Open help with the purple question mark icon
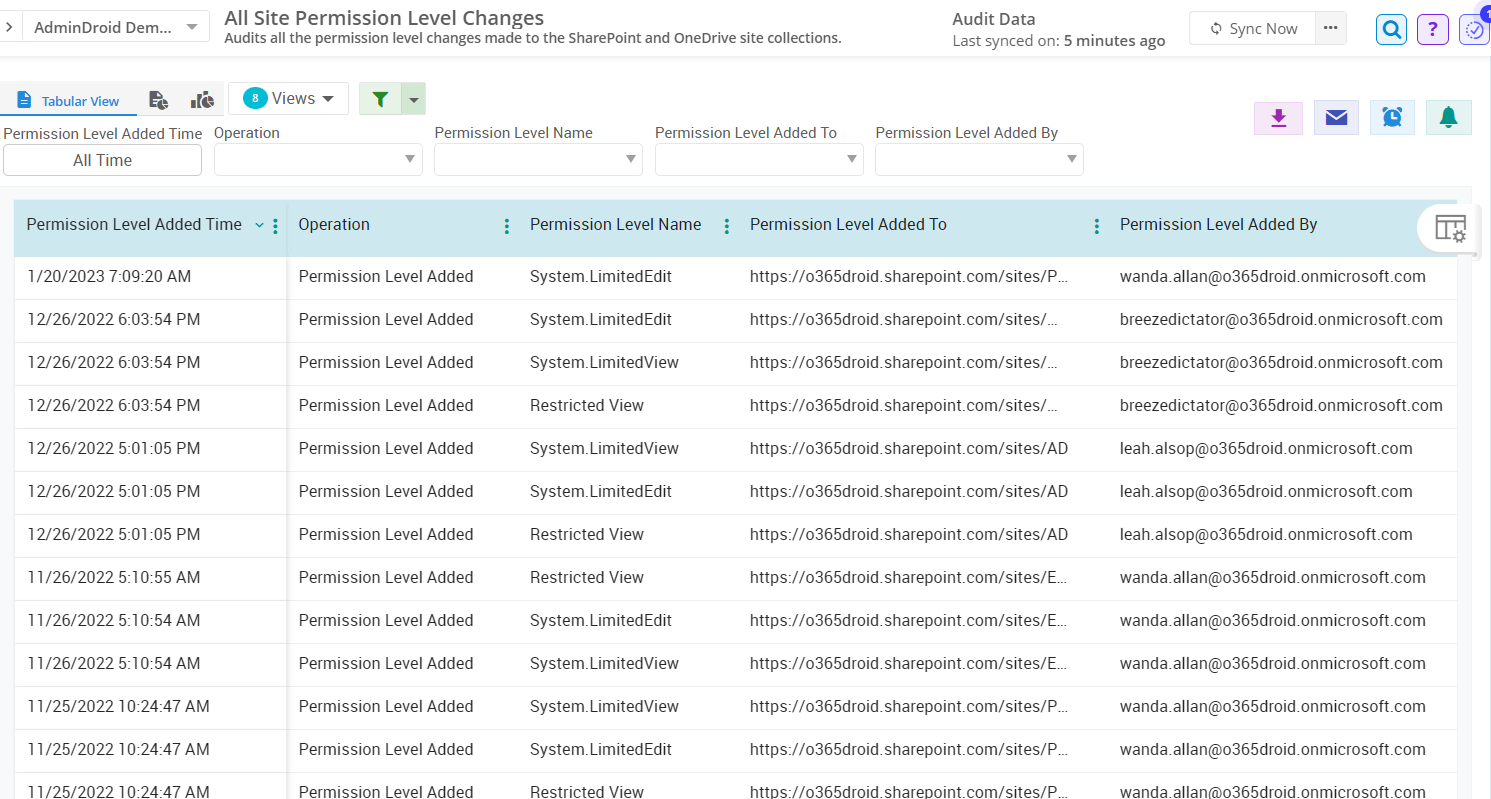 tap(1432, 29)
